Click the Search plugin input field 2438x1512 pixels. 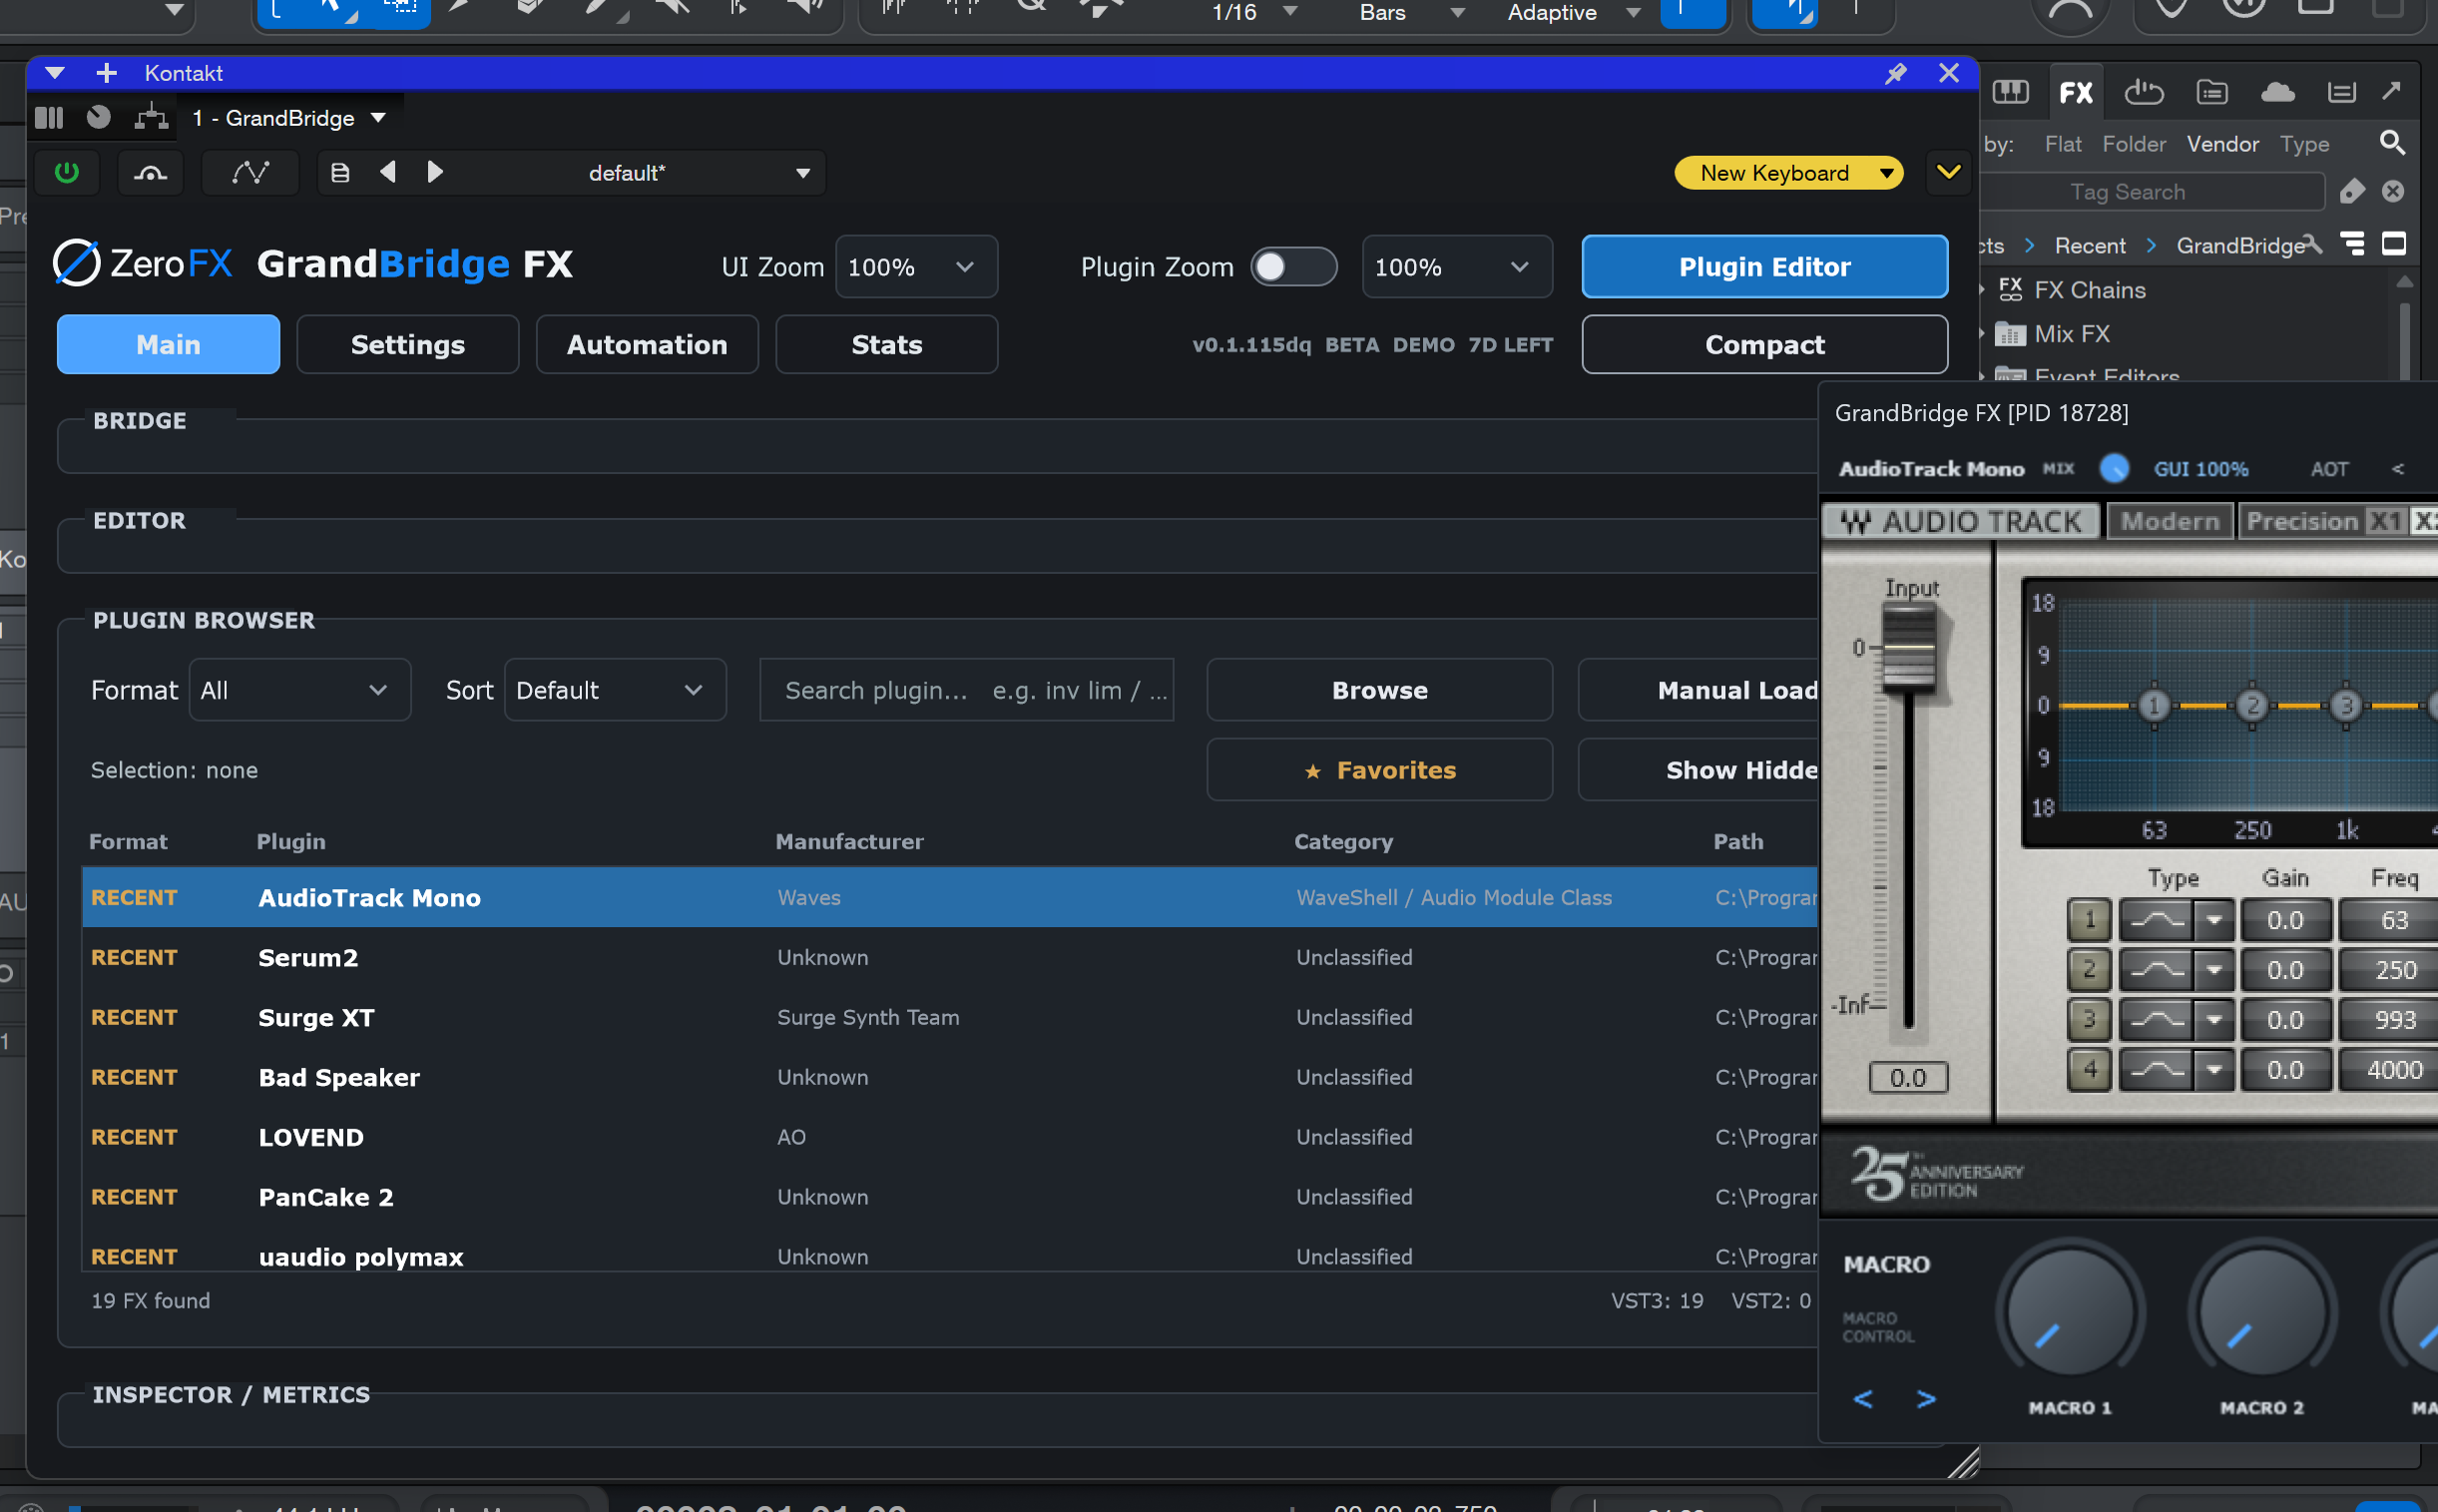click(x=966, y=690)
